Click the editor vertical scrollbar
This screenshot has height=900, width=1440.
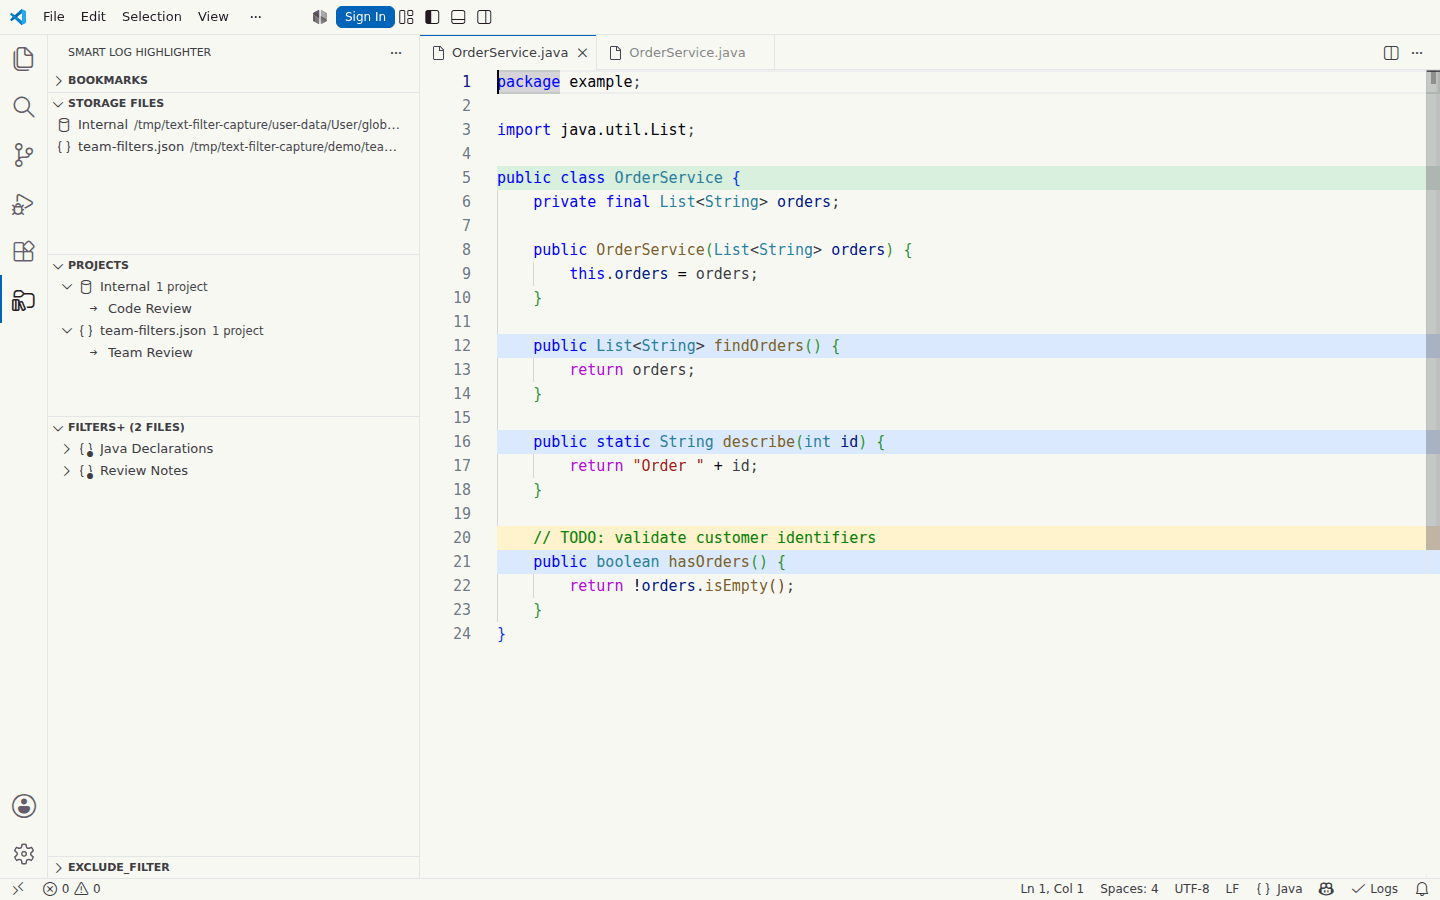point(1433,310)
